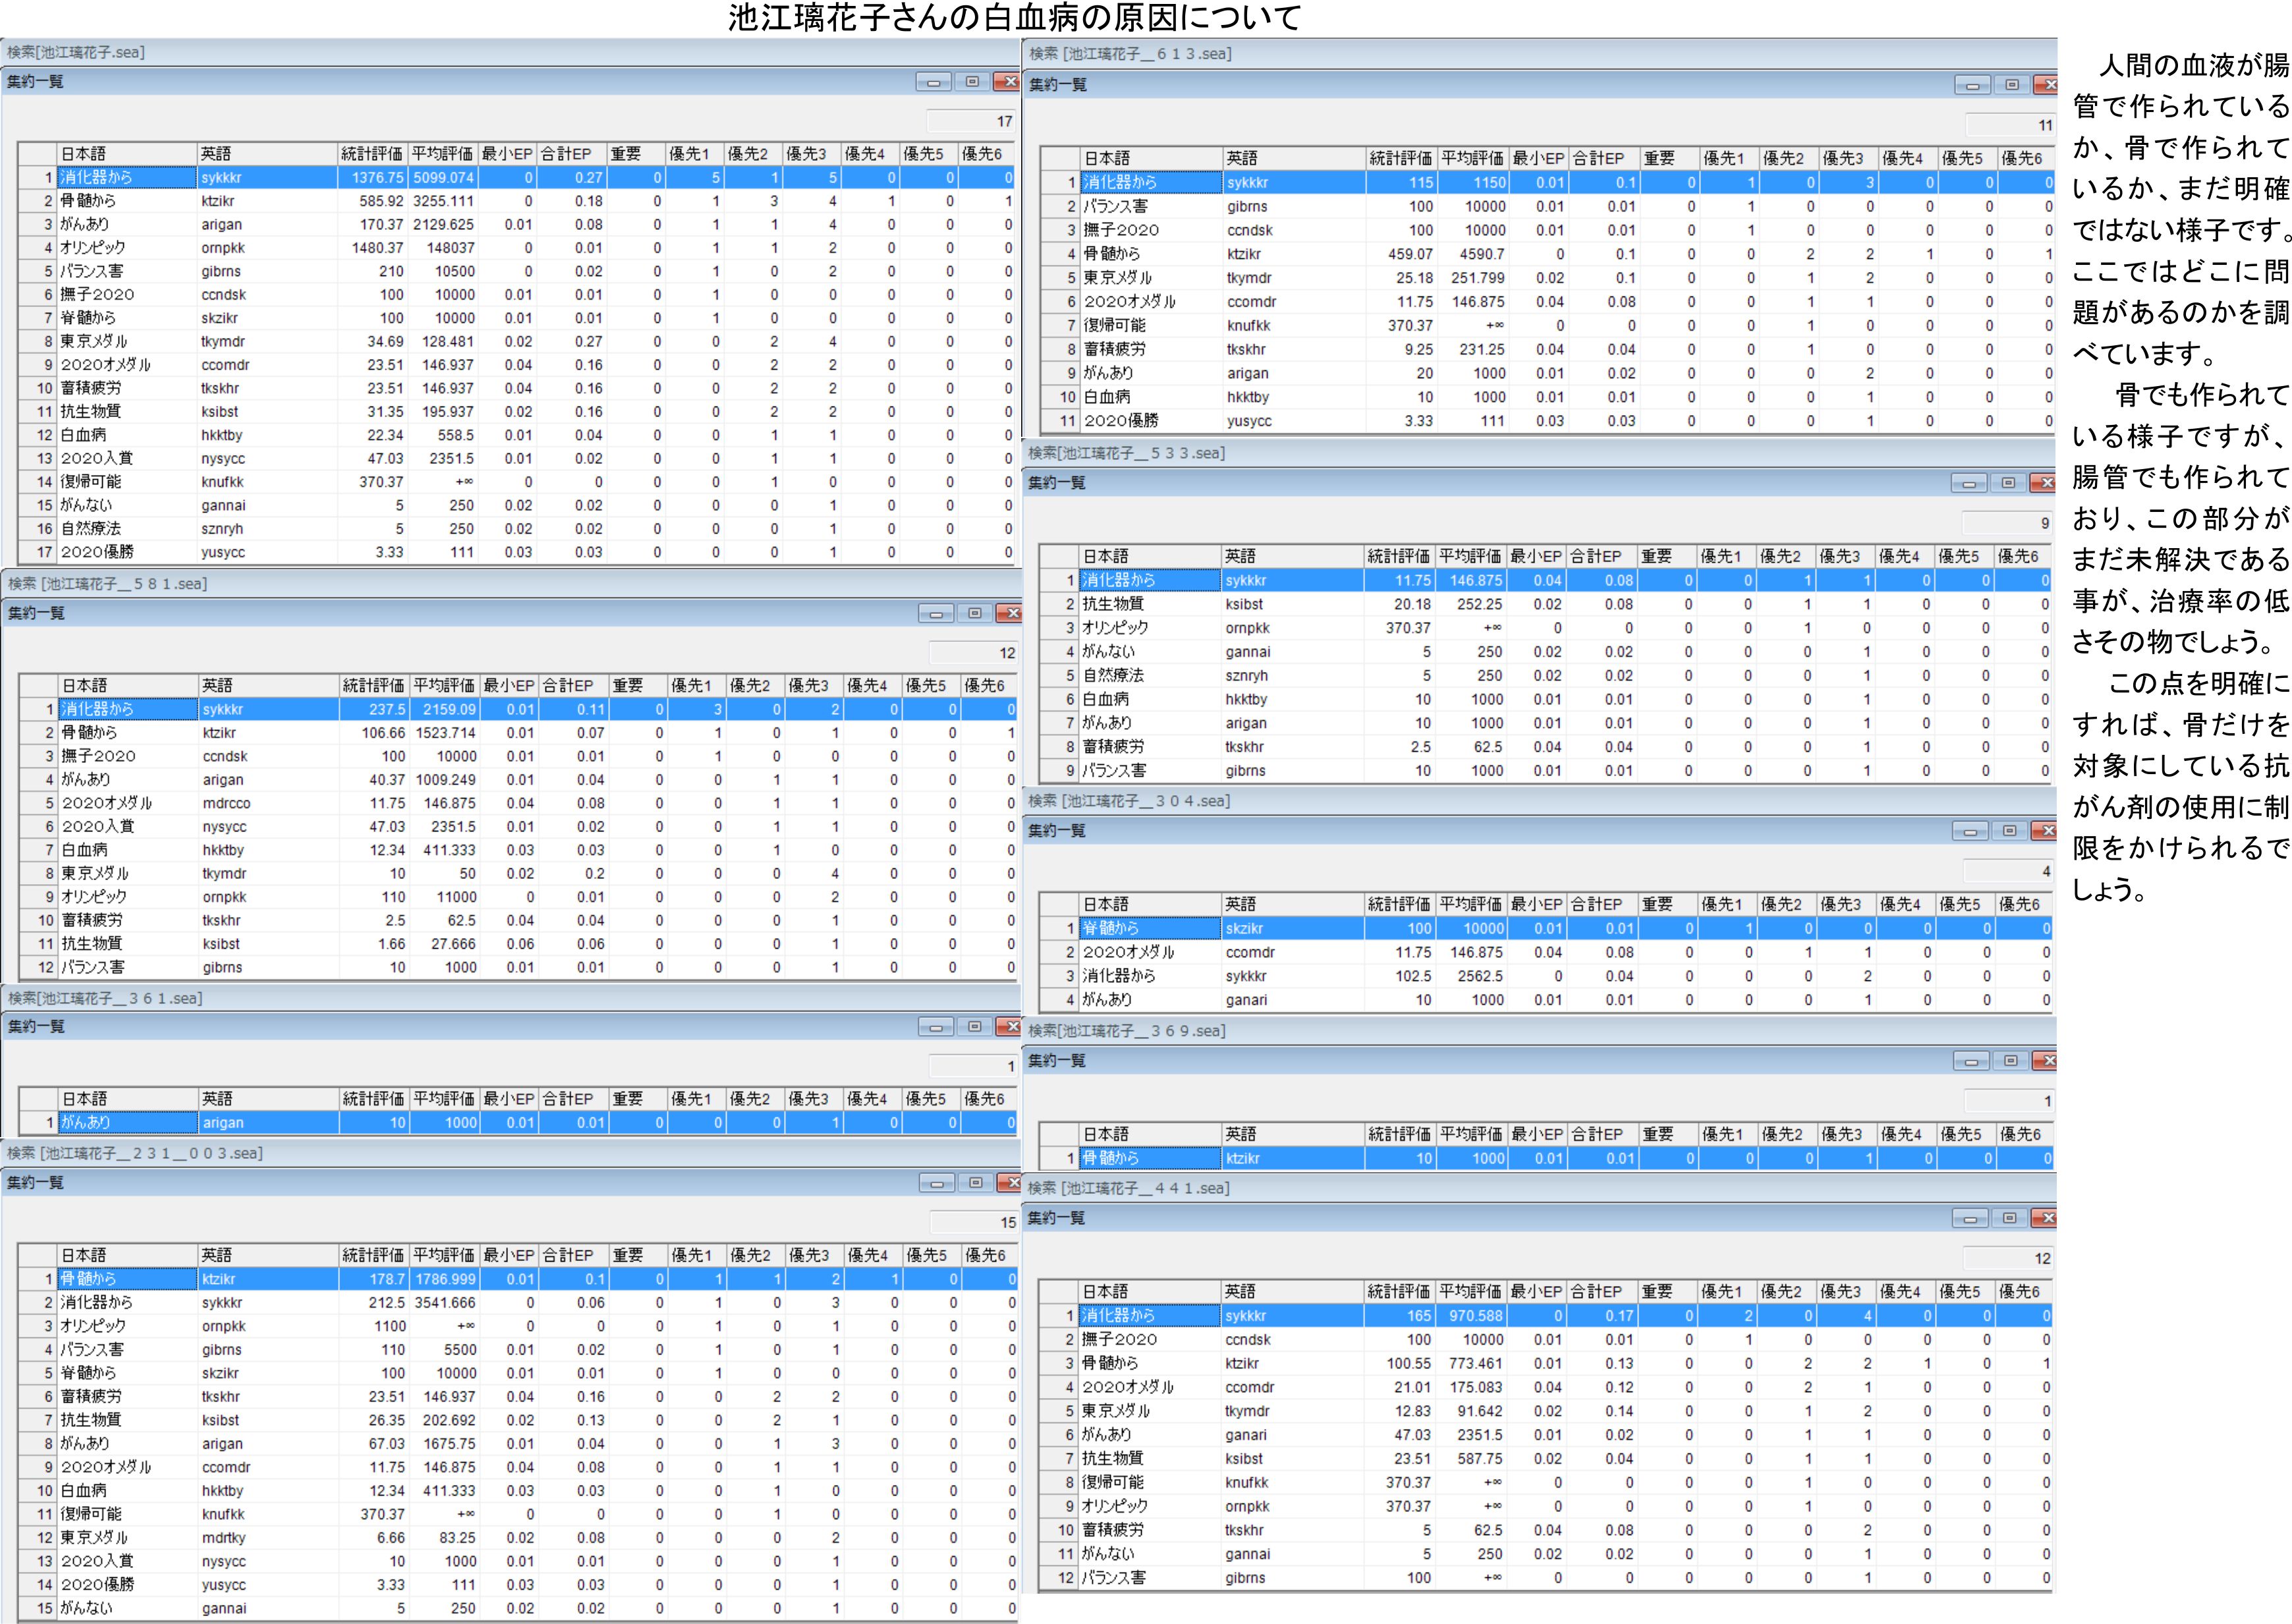This screenshot has height=1624, width=2292.
Task: Click the count field showing 17
Action: coord(971,122)
